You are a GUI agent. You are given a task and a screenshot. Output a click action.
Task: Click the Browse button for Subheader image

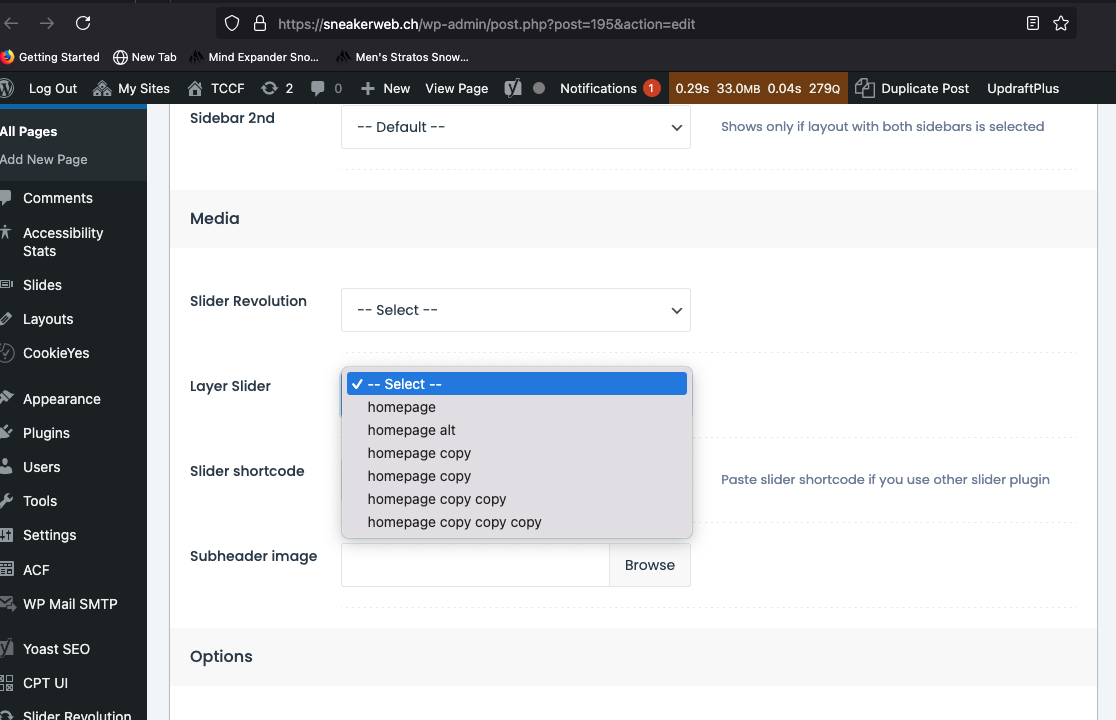click(649, 565)
